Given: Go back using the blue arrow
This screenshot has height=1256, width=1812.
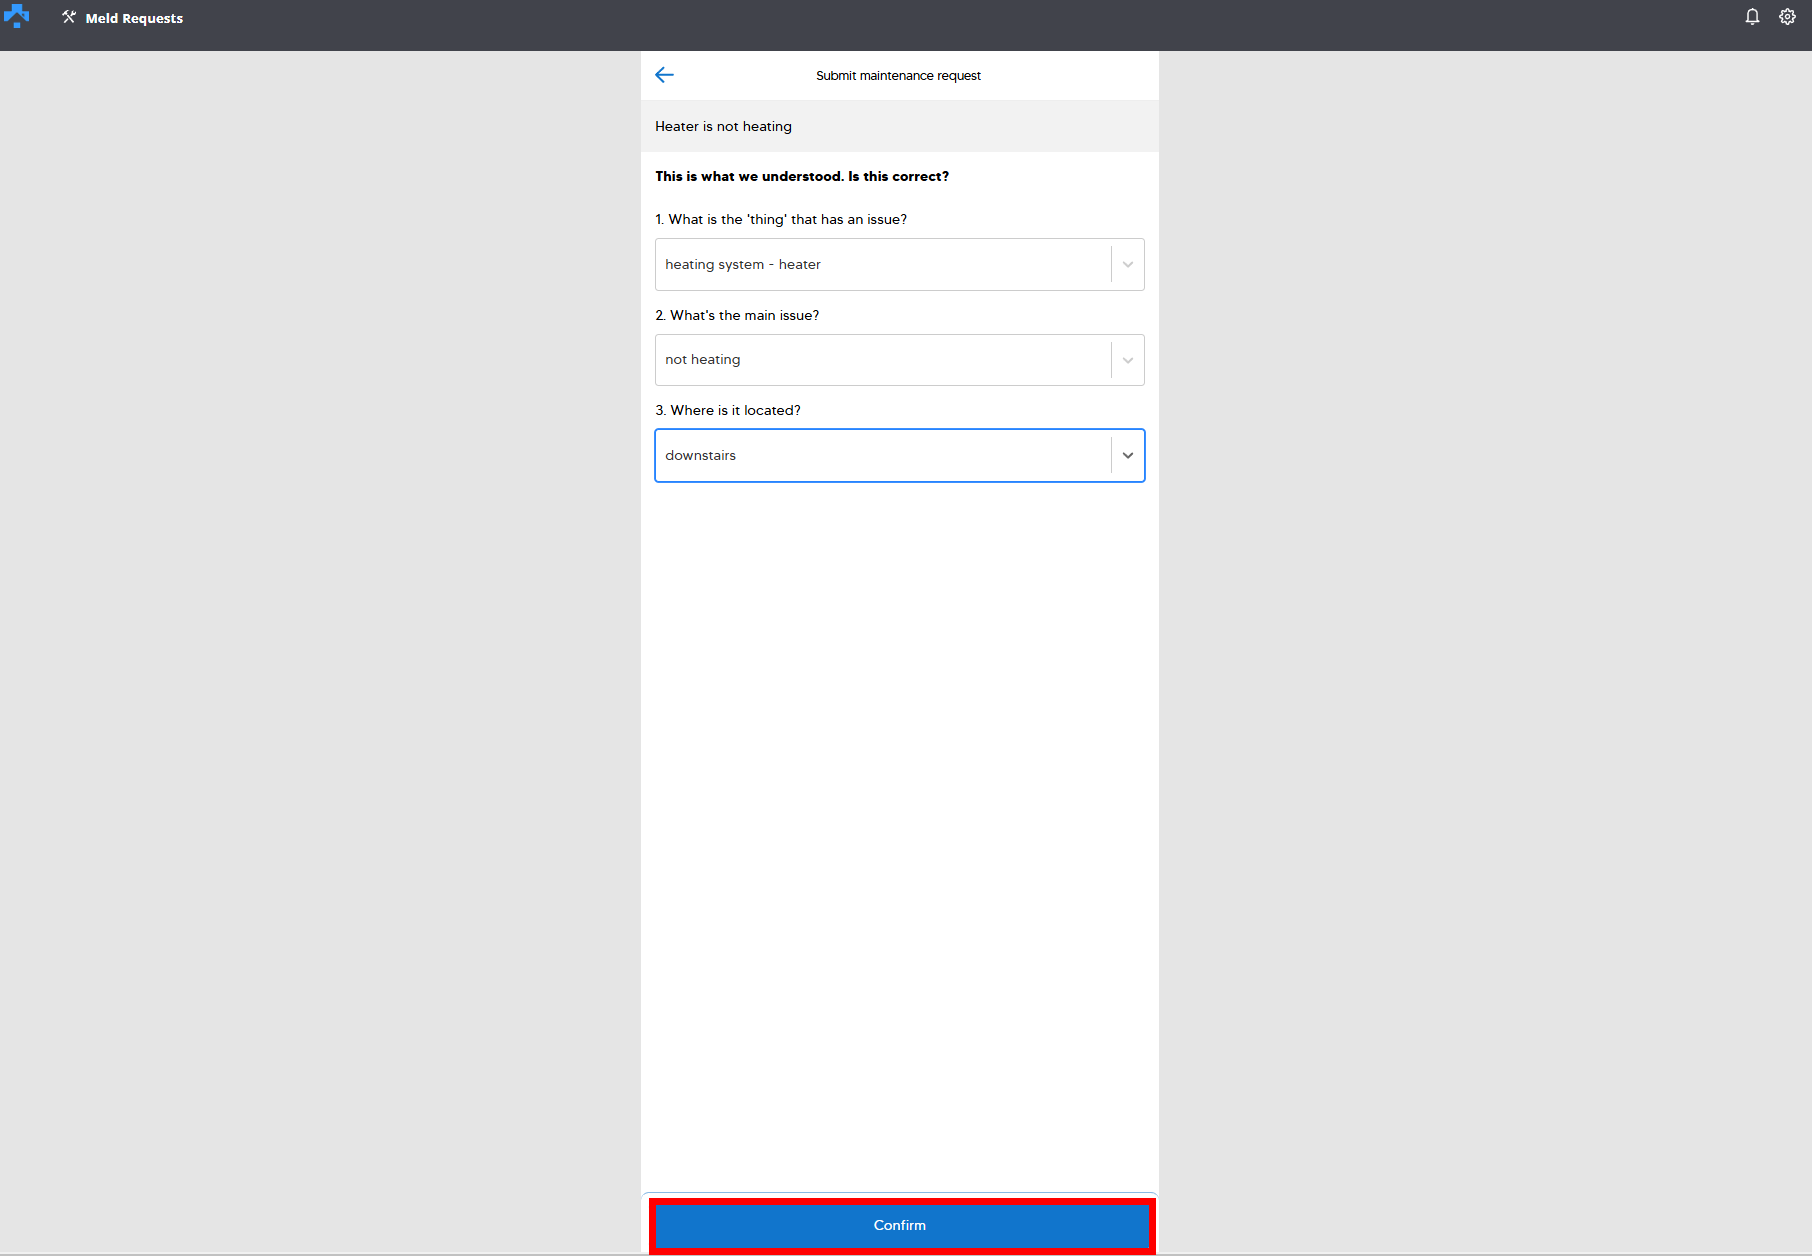Looking at the screenshot, I should click(664, 75).
